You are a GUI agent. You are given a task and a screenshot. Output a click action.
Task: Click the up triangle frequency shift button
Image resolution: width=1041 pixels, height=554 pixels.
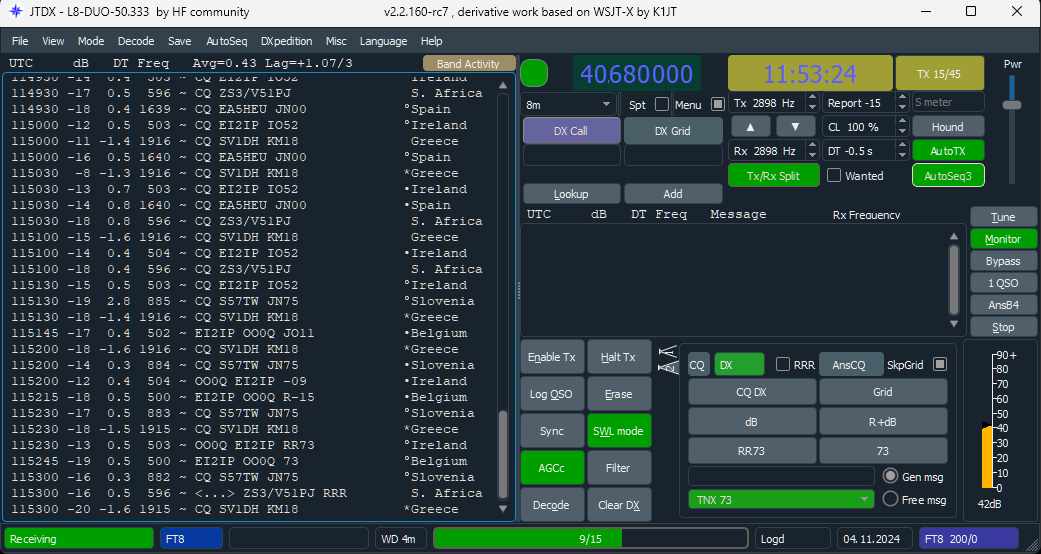[751, 126]
